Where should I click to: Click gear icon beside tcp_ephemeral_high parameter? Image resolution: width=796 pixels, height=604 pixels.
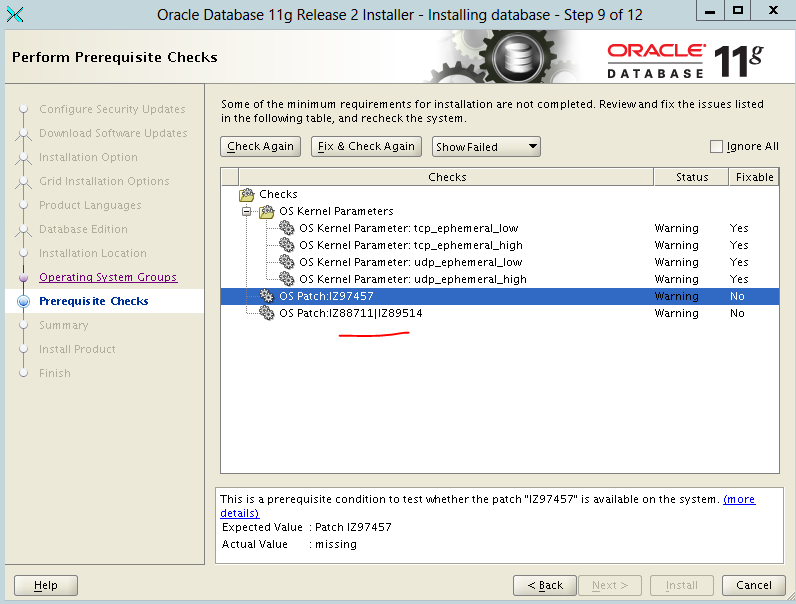[x=287, y=245]
